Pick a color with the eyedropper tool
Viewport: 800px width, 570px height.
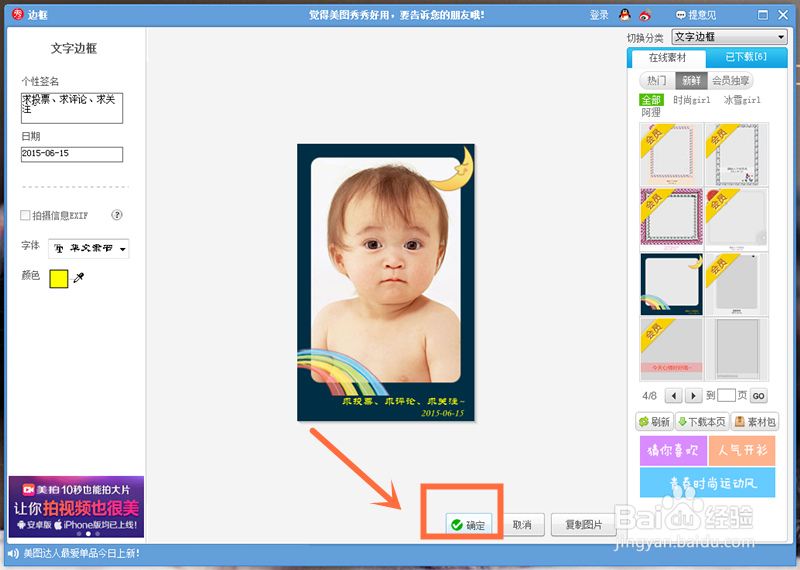pyautogui.click(x=79, y=278)
